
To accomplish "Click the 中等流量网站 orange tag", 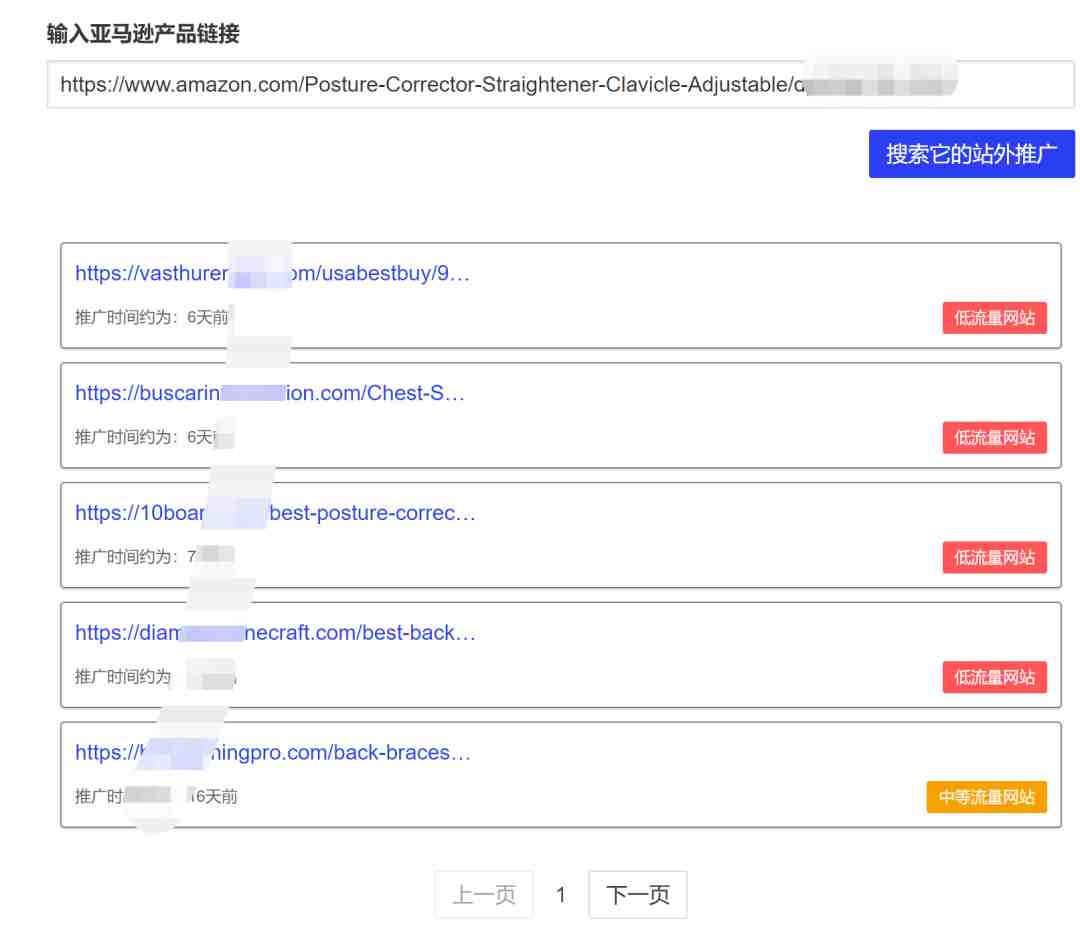I will point(986,797).
